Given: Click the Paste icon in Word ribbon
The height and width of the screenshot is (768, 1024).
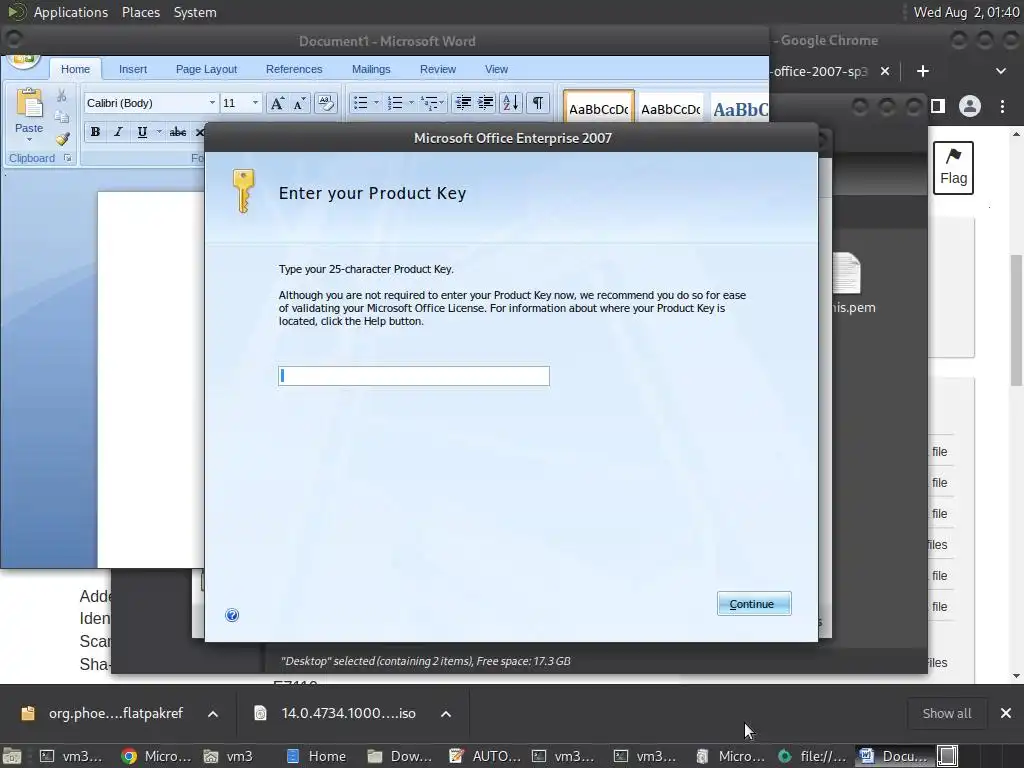Looking at the screenshot, I should point(29,103).
